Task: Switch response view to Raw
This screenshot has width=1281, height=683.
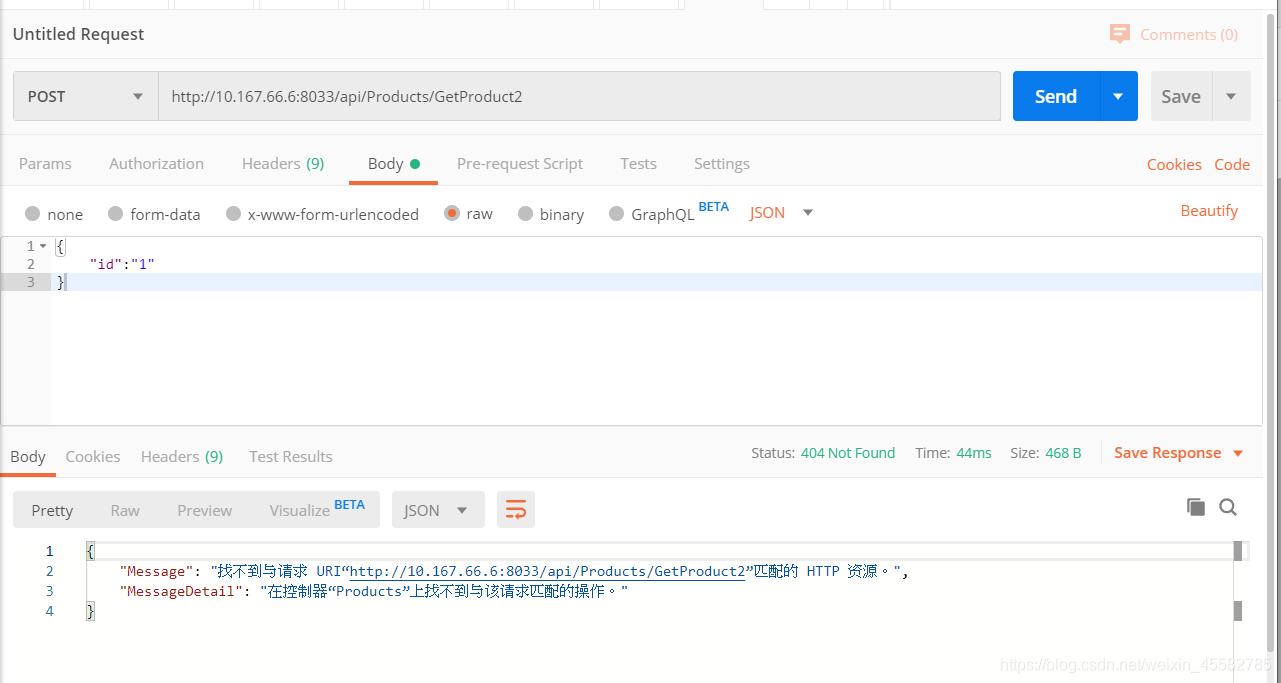Action: tap(125, 510)
